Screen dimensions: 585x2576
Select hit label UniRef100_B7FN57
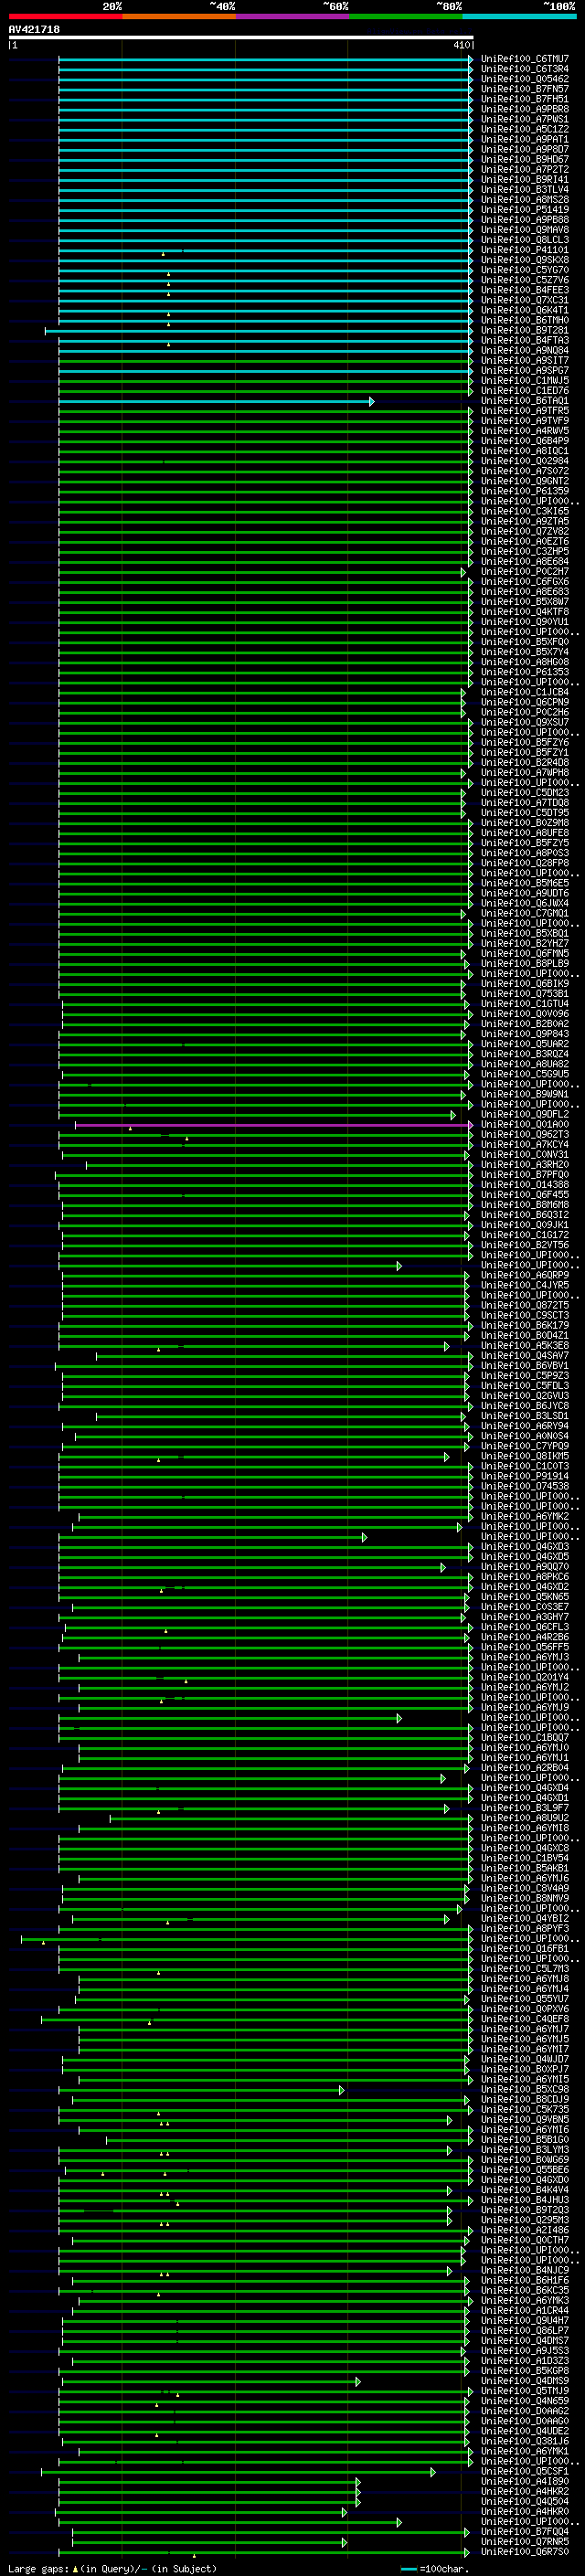tap(525, 89)
